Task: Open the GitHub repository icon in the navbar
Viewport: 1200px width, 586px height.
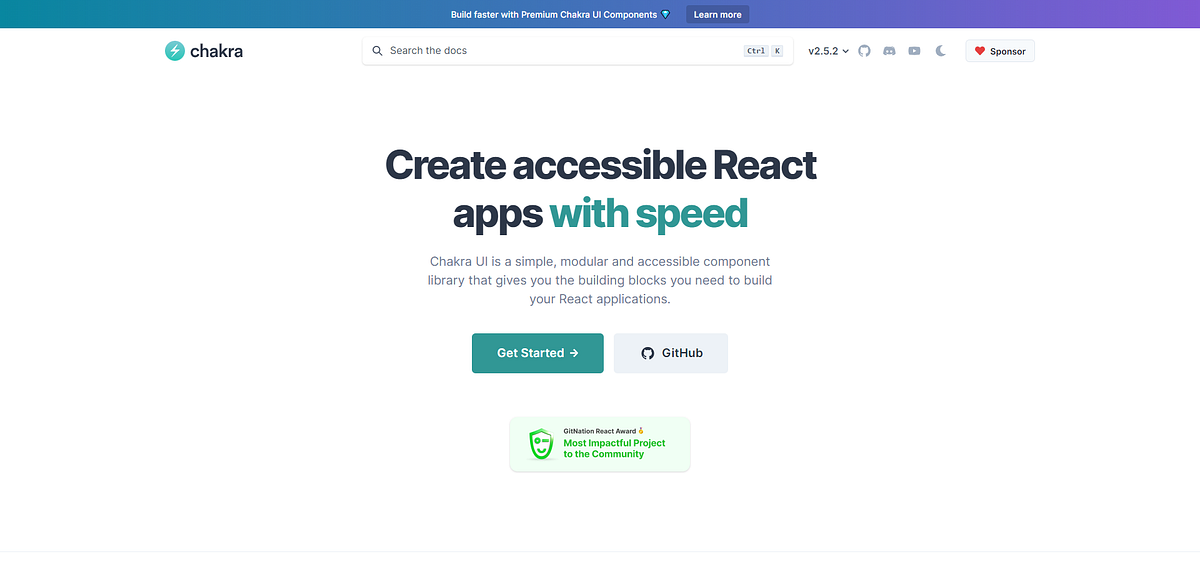Action: [864, 50]
